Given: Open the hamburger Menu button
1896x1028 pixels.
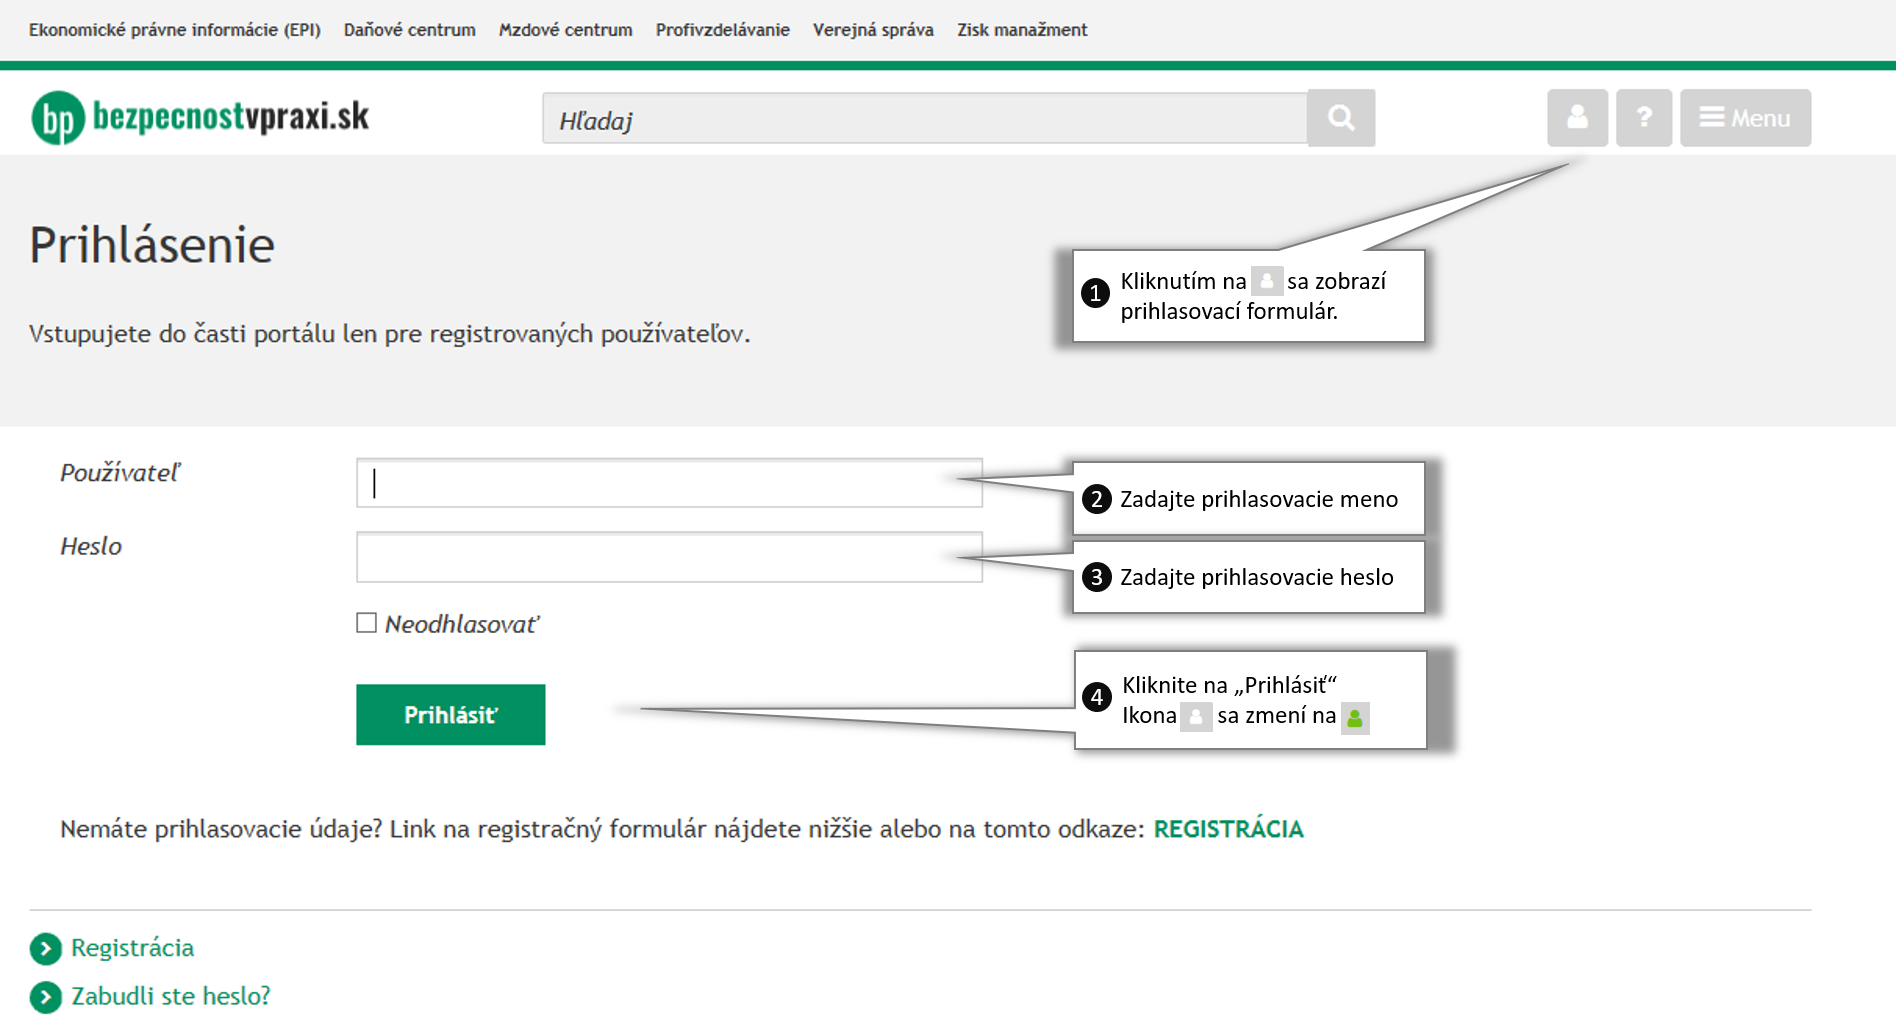Looking at the screenshot, I should pyautogui.click(x=1745, y=118).
